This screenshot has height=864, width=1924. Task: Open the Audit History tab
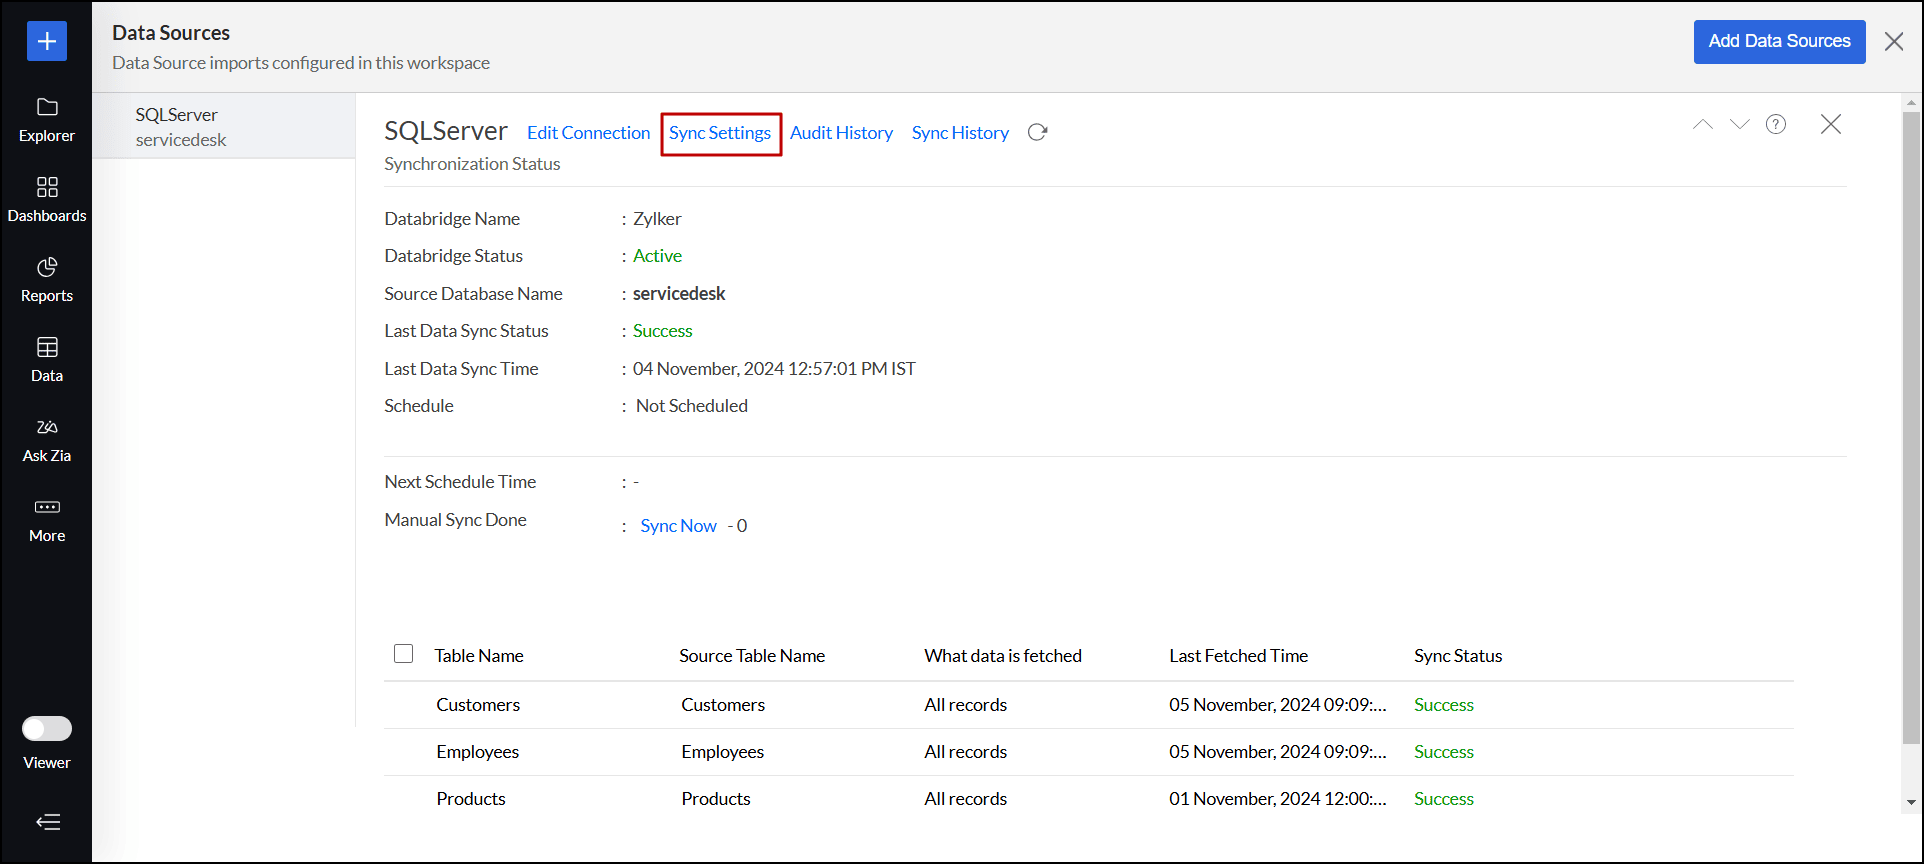(x=841, y=133)
